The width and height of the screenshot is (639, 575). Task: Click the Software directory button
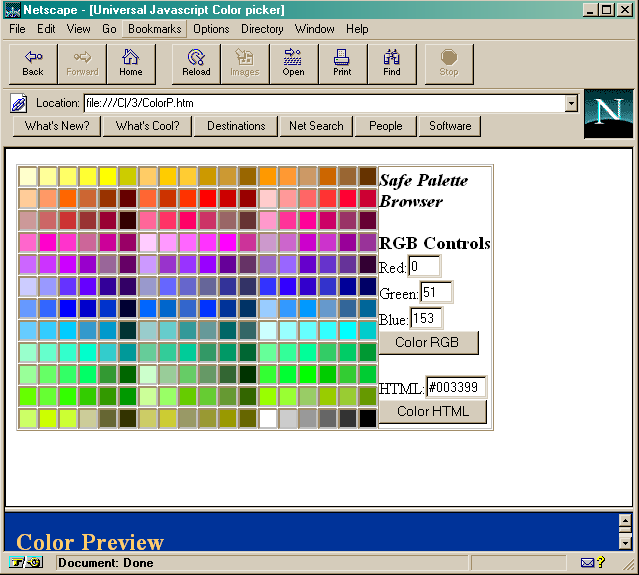click(450, 126)
